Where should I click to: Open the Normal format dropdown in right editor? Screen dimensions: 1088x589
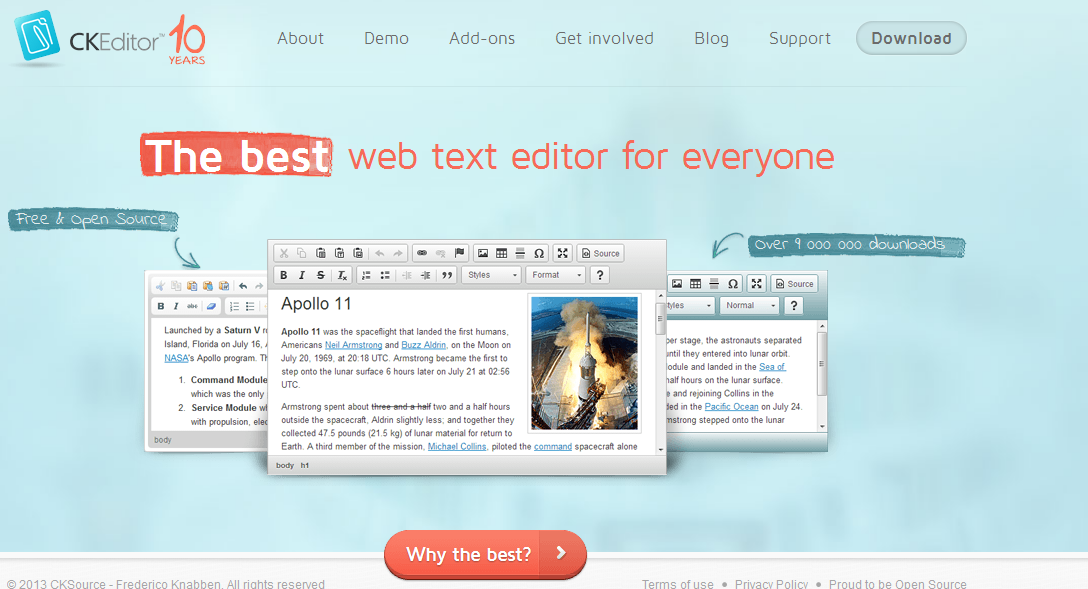[749, 305]
